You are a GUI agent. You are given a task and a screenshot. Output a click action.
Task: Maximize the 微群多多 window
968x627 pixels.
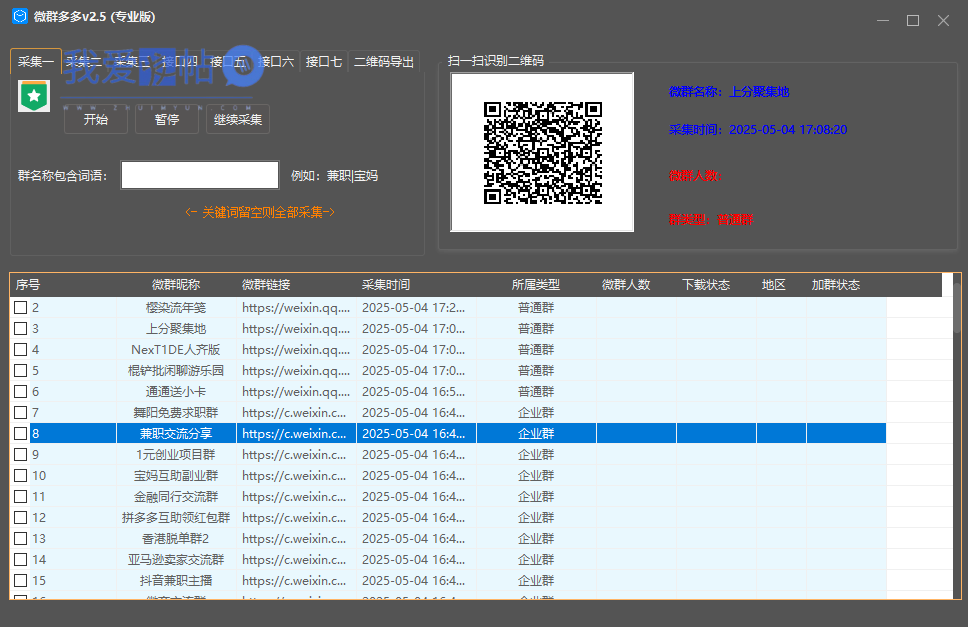tap(913, 20)
